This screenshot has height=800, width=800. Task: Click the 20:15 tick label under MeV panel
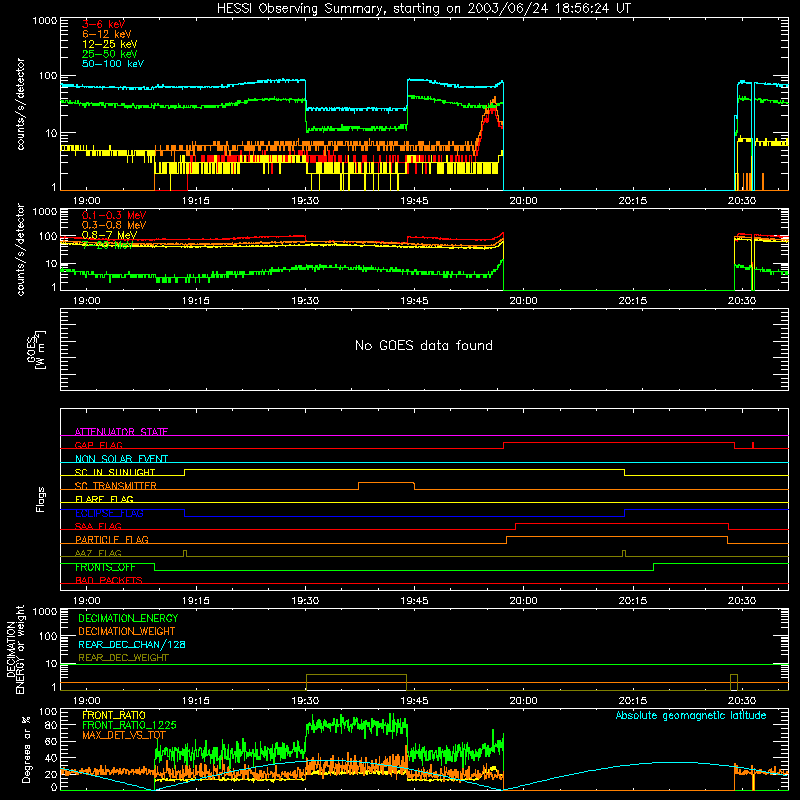(x=633, y=301)
